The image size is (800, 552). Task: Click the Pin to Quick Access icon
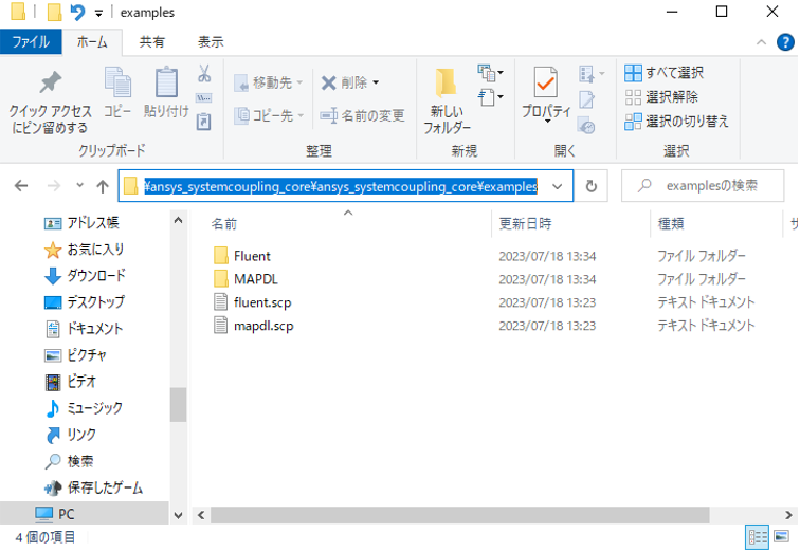(x=49, y=86)
